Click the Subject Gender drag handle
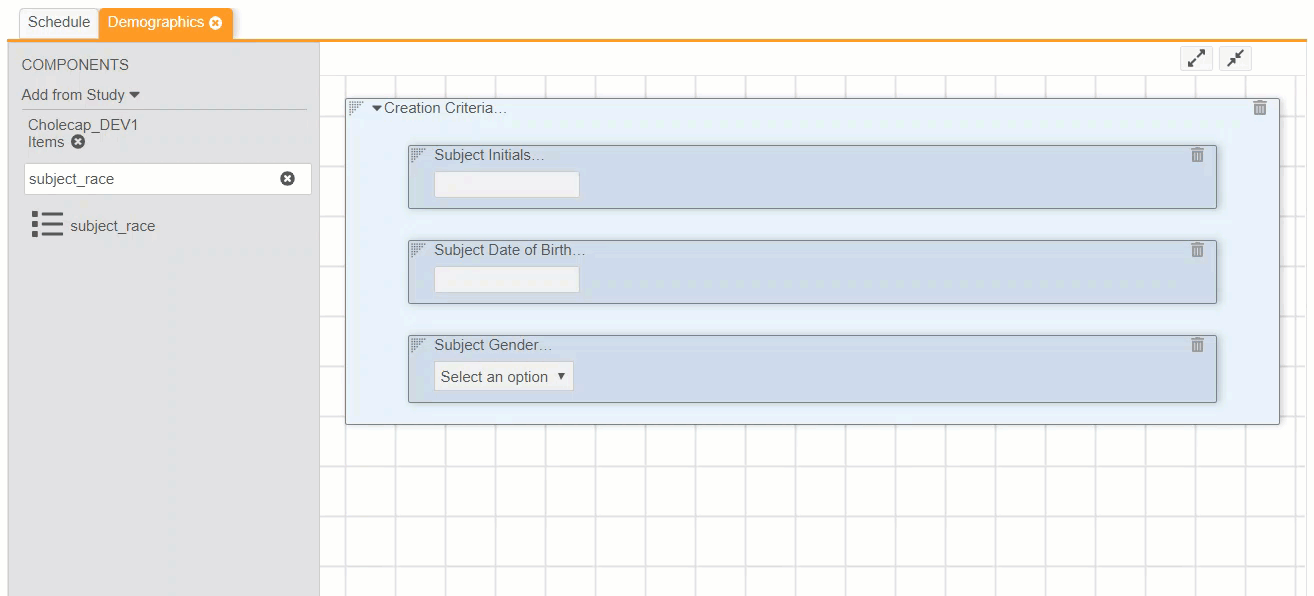The height and width of the screenshot is (596, 1314). pos(418,344)
